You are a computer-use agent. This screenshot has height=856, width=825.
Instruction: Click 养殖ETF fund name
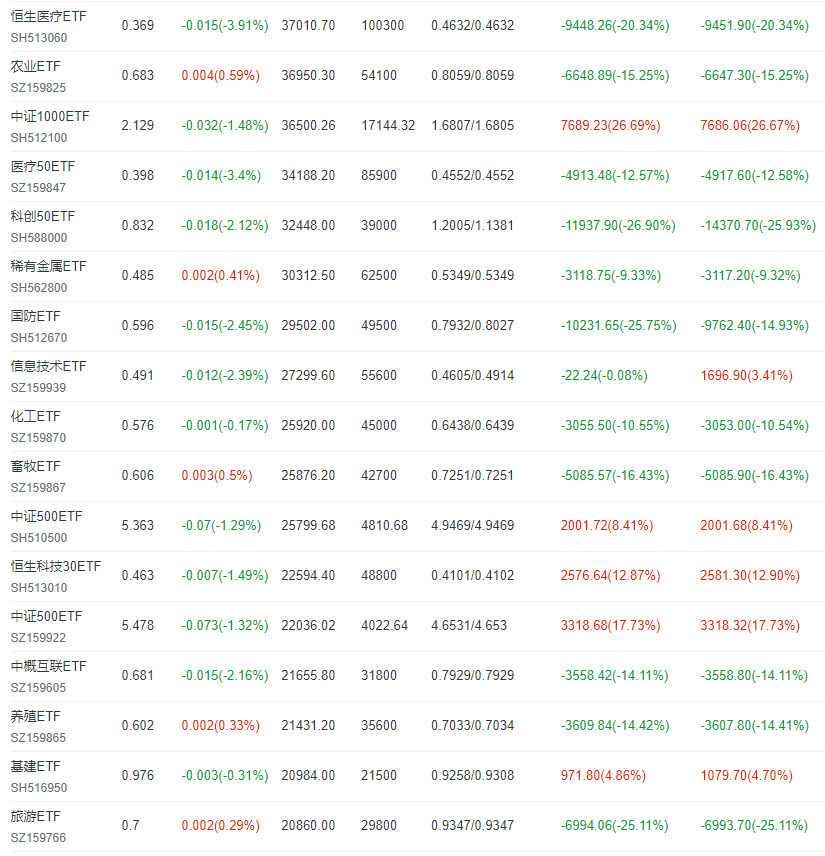click(35, 716)
